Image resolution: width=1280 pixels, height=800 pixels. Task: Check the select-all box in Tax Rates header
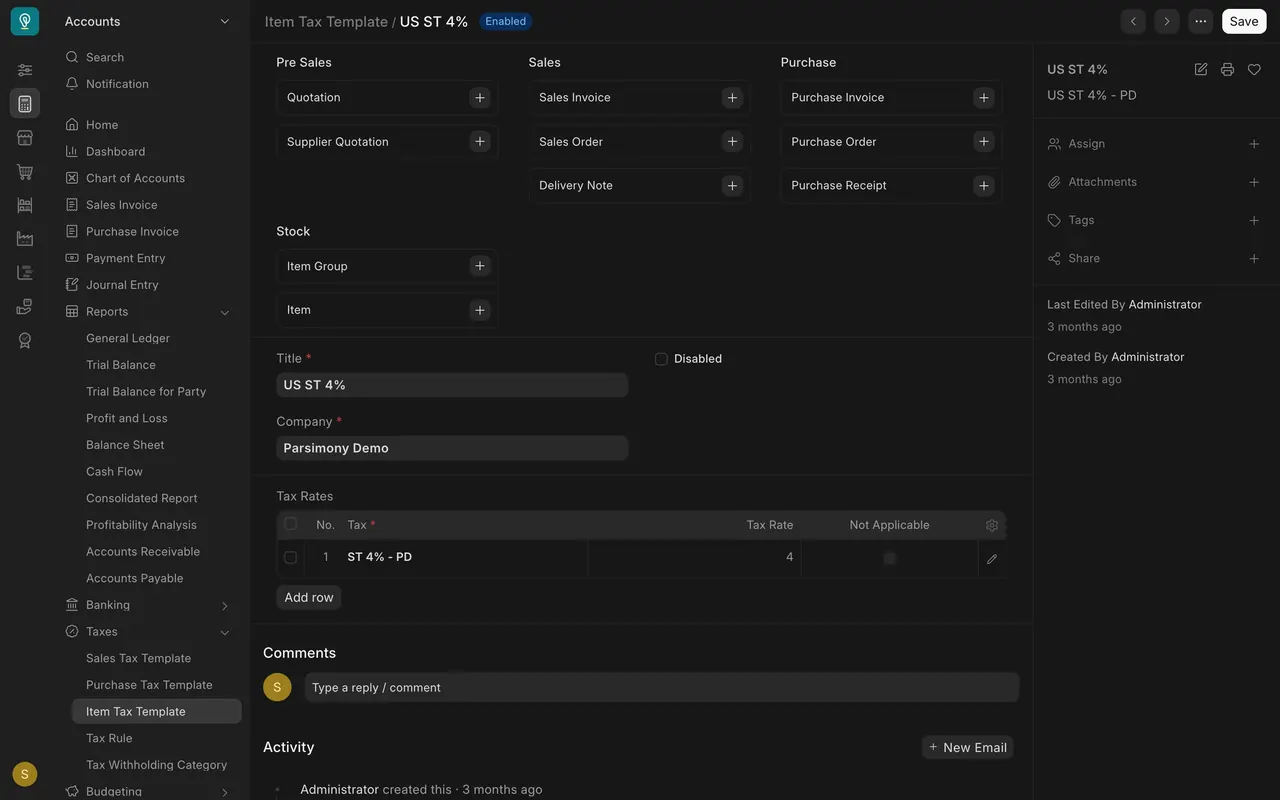[290, 524]
